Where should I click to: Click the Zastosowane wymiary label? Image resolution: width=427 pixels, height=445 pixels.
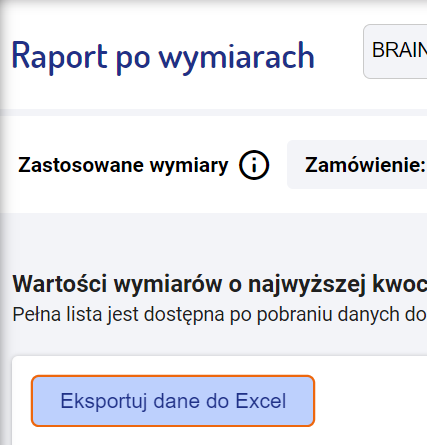(123, 165)
